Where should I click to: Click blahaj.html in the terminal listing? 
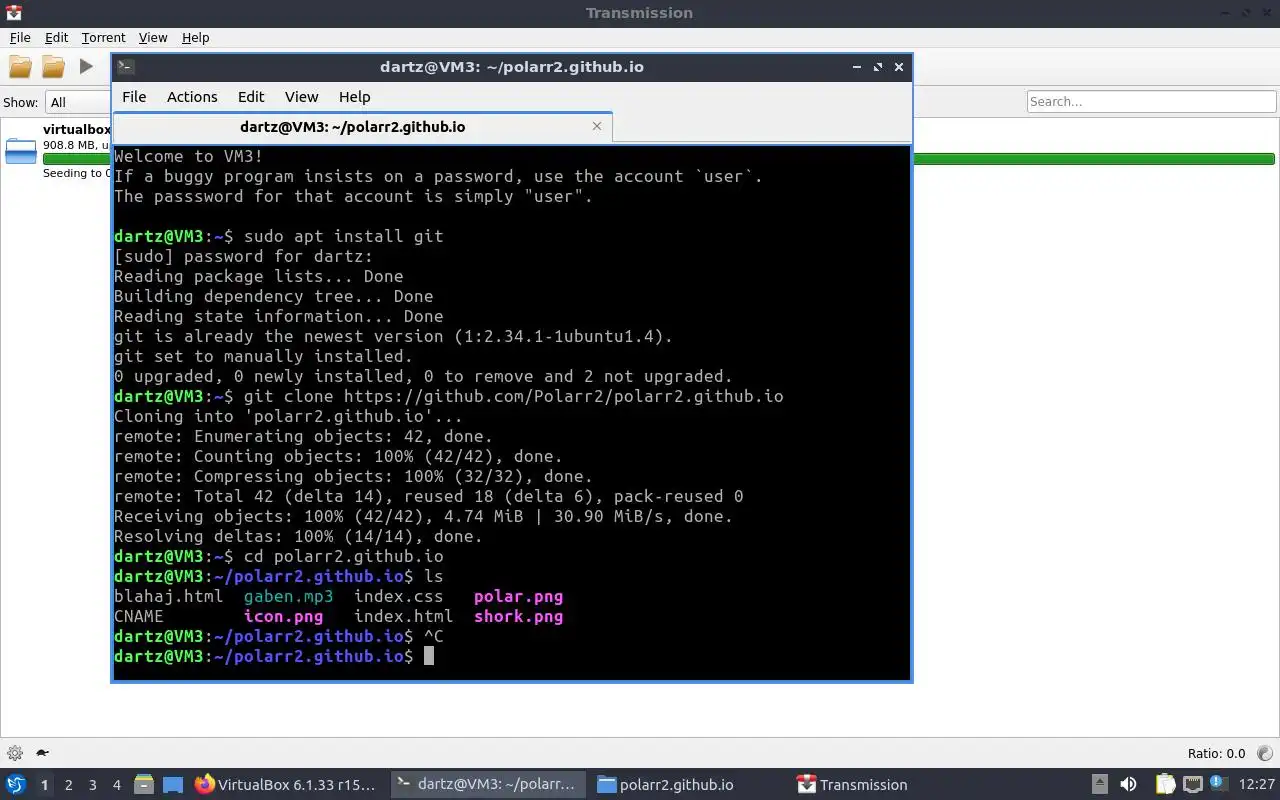[x=168, y=596]
